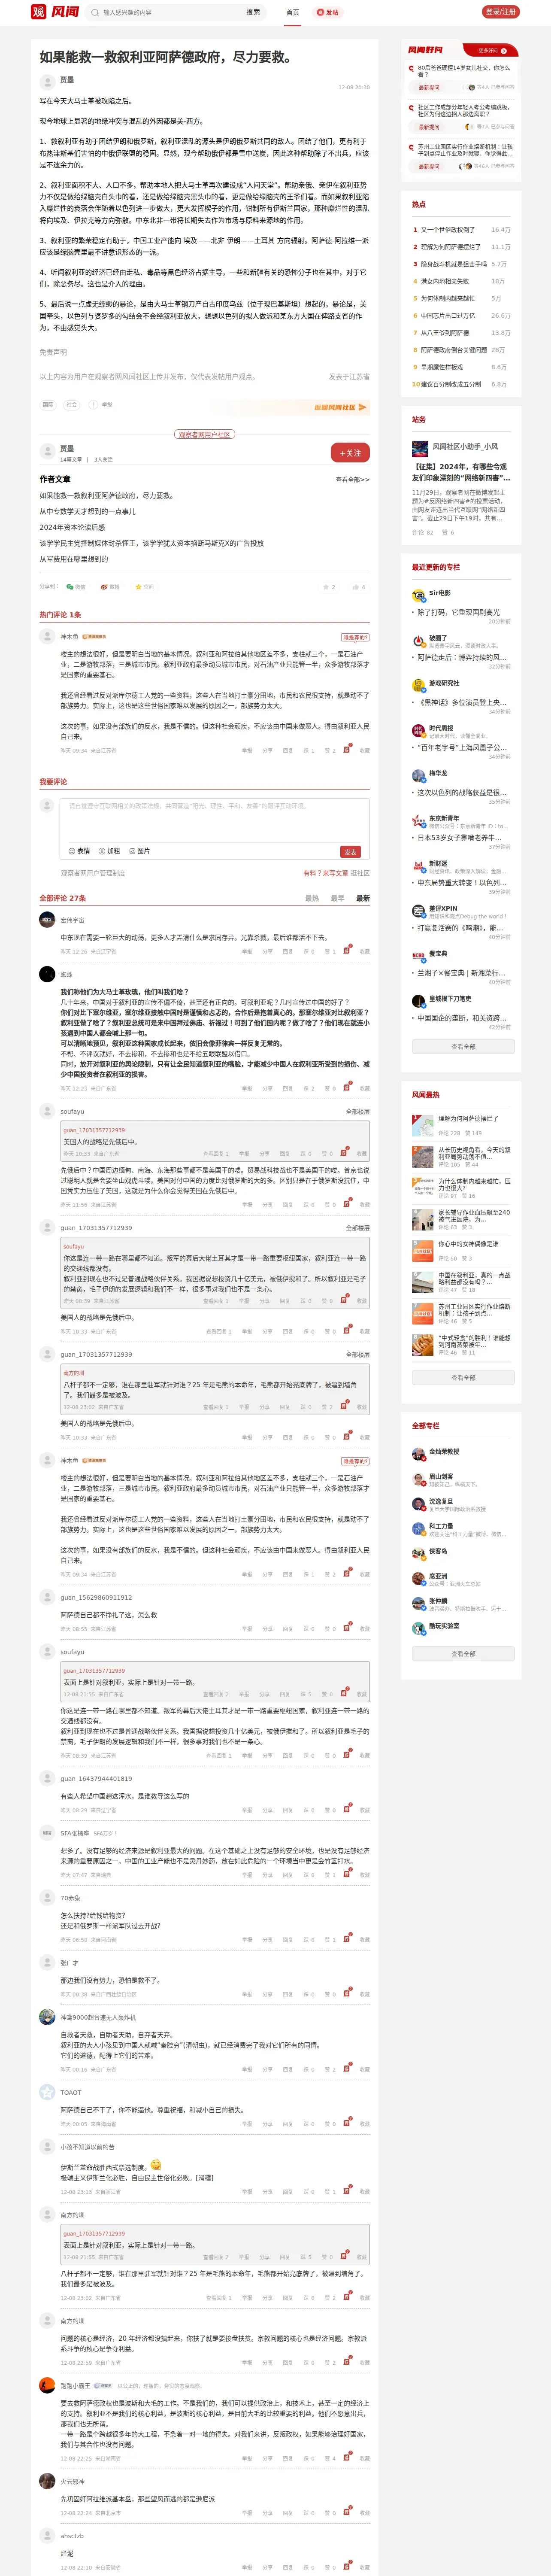The image size is (551, 2576).
Task: Click the +关注 follow button
Action: tap(350, 453)
